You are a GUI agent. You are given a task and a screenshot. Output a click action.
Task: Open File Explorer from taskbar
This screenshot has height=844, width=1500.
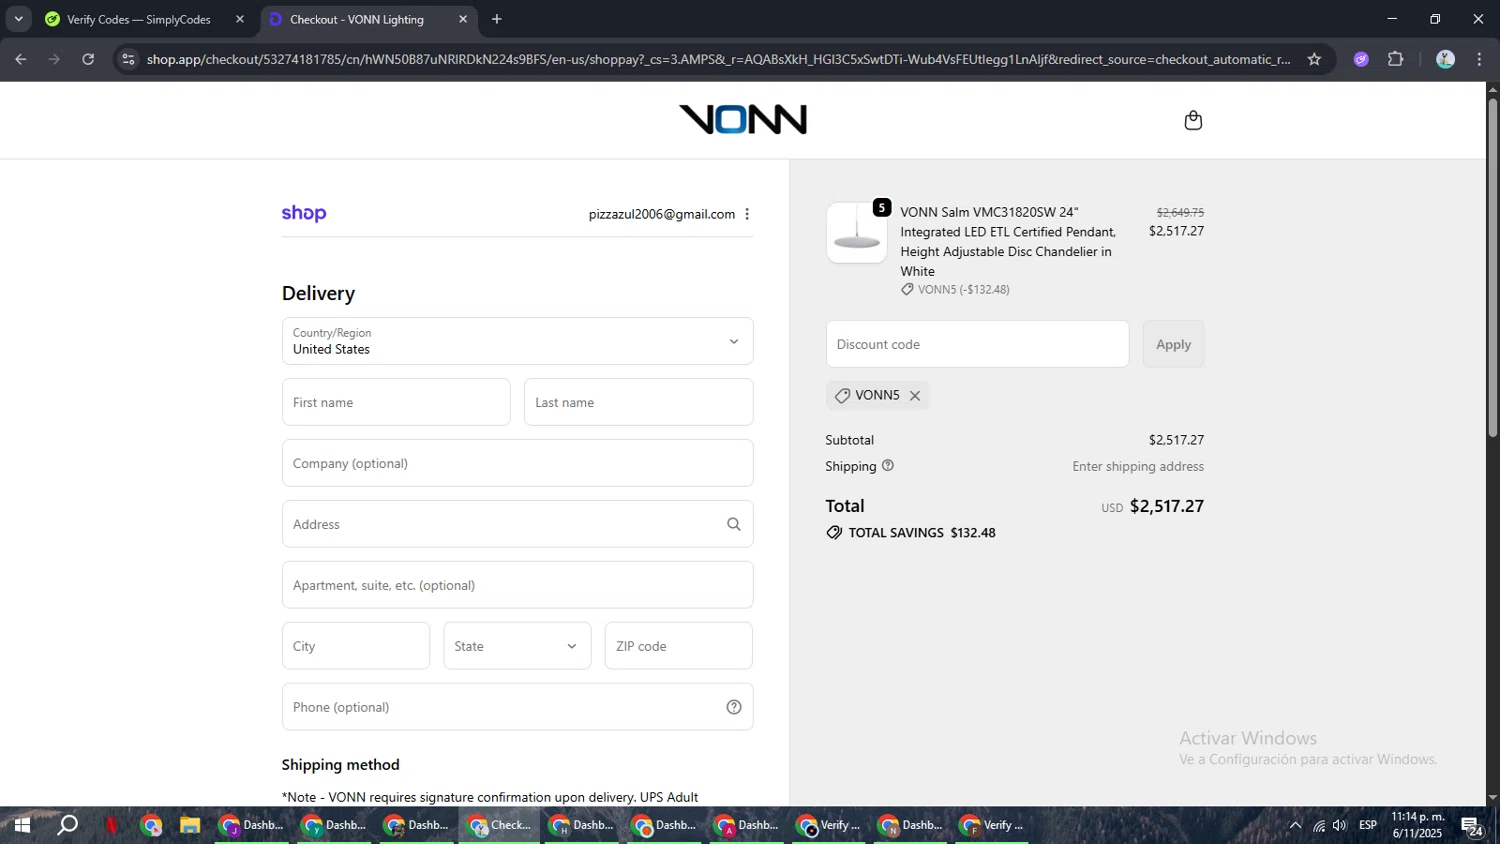(x=190, y=825)
